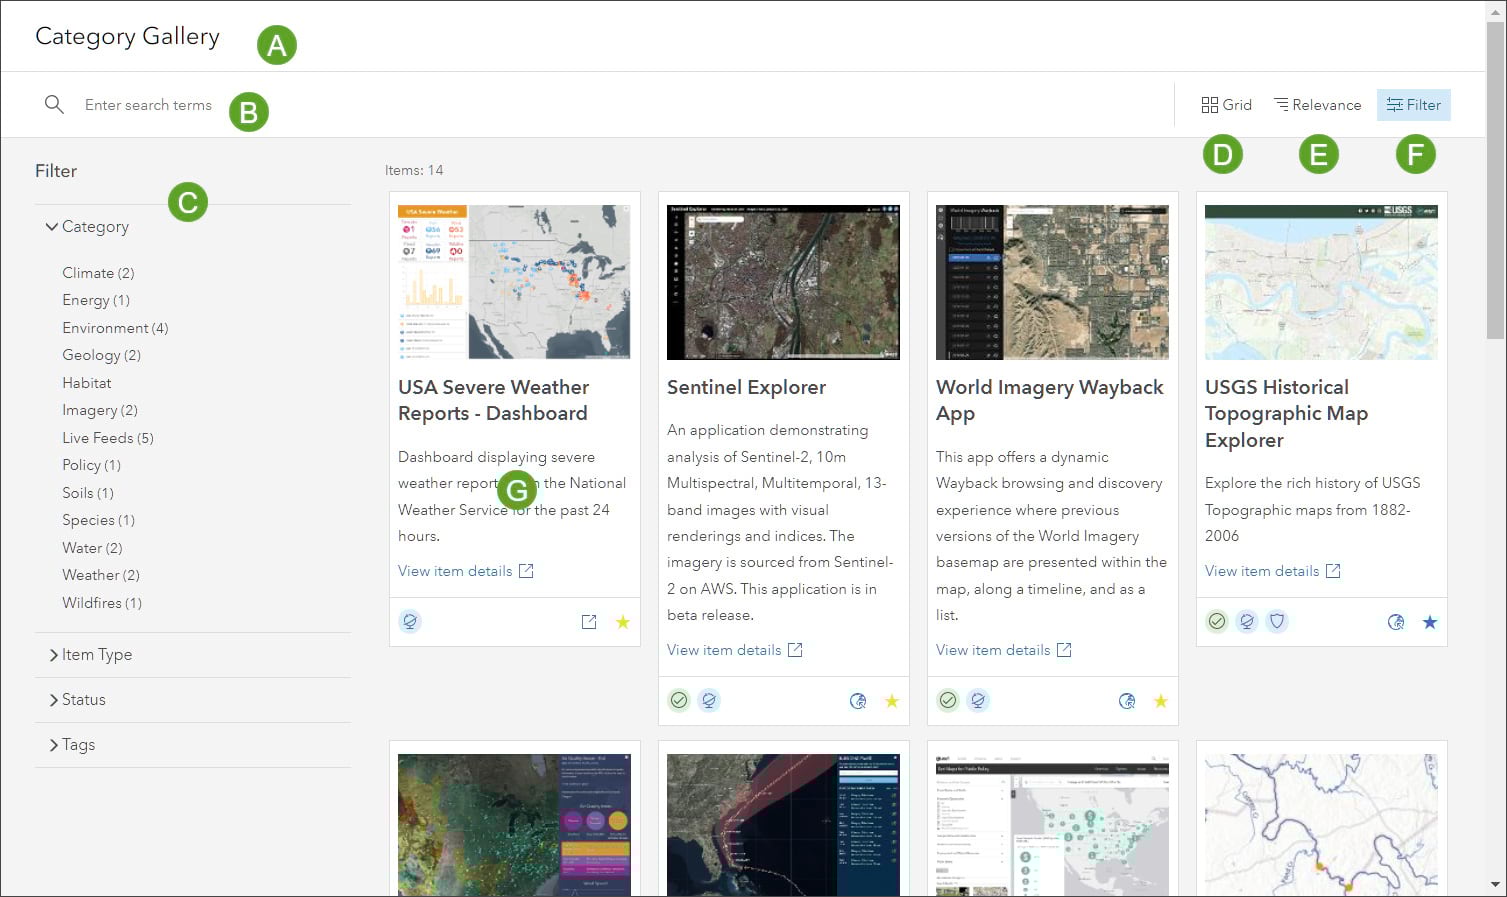Open the Relevance sort options
The image size is (1507, 897).
tap(1318, 105)
